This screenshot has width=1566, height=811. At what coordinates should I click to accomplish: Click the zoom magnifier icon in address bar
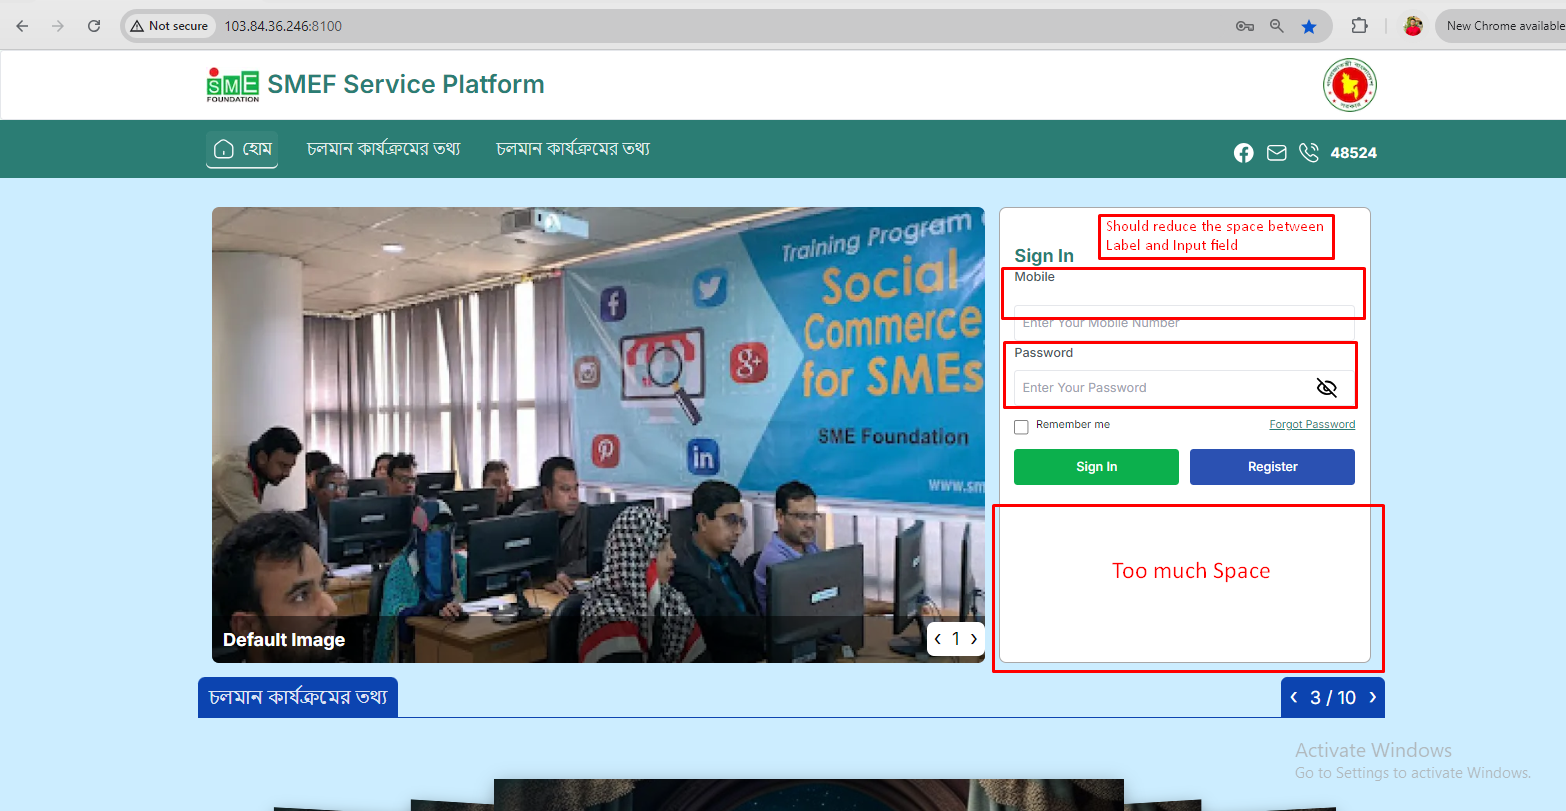1277,26
